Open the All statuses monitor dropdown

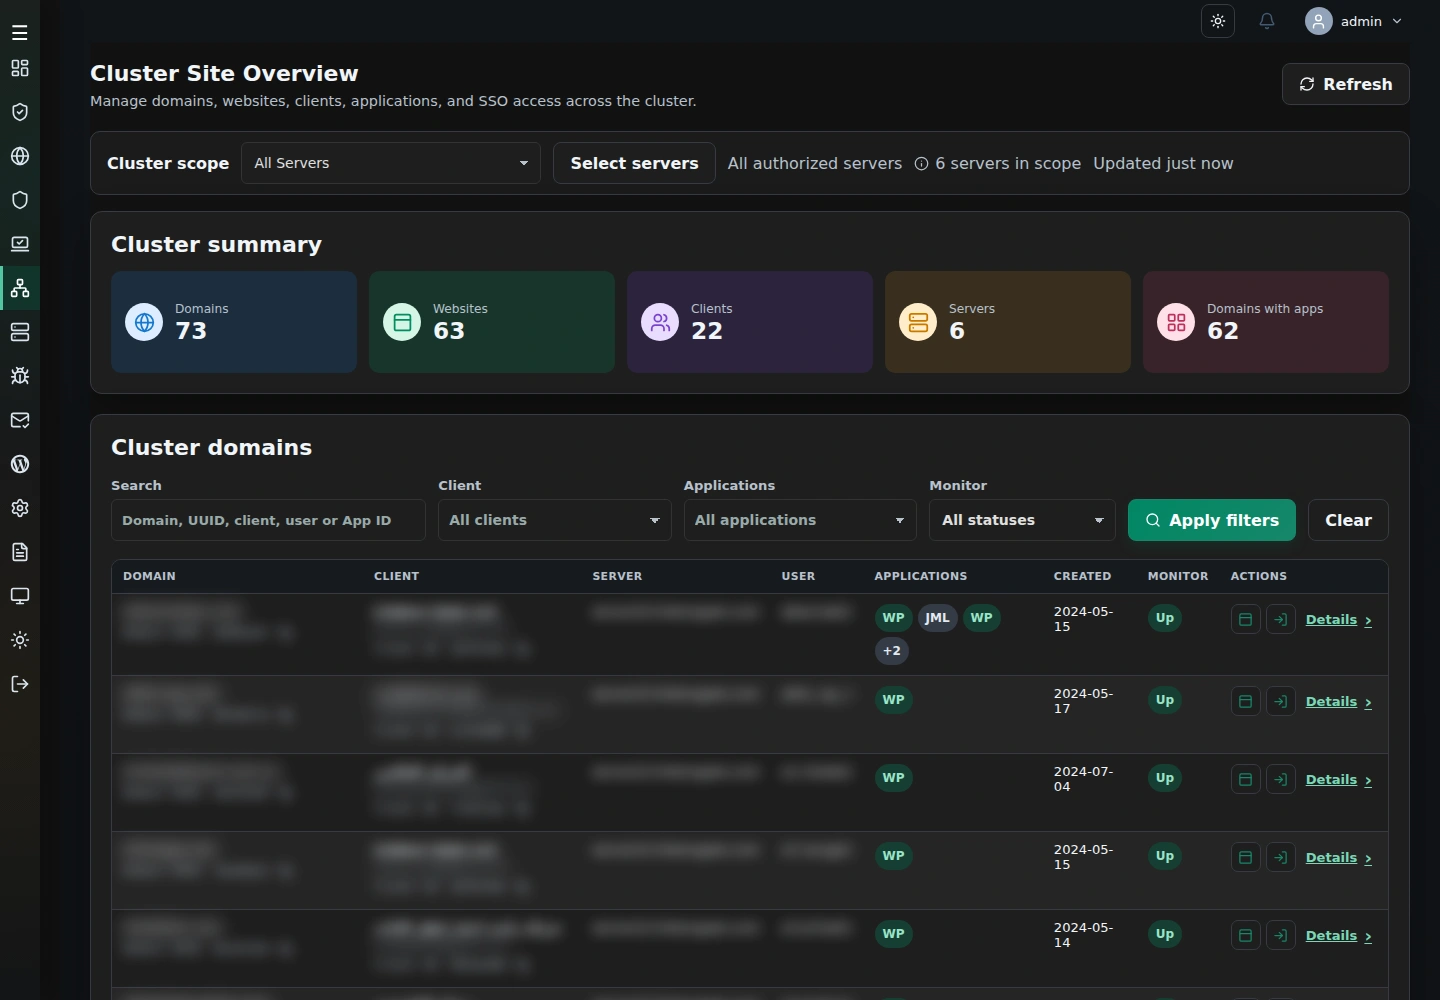pos(1022,520)
